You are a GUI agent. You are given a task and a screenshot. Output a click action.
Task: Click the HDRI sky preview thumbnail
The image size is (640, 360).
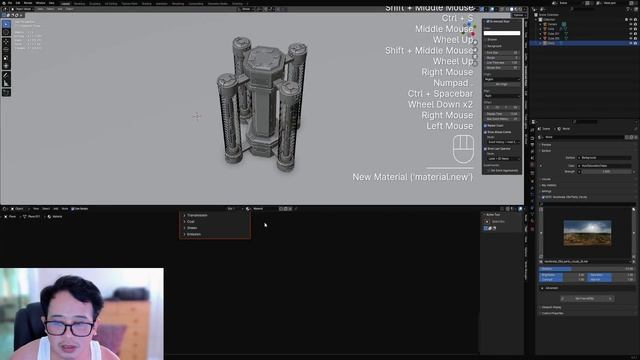pyautogui.click(x=587, y=233)
